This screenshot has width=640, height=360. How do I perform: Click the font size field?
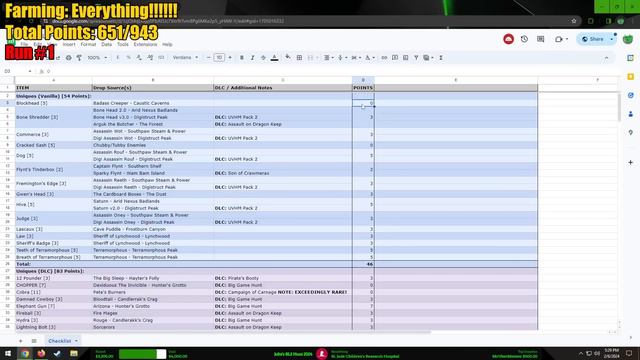219,58
